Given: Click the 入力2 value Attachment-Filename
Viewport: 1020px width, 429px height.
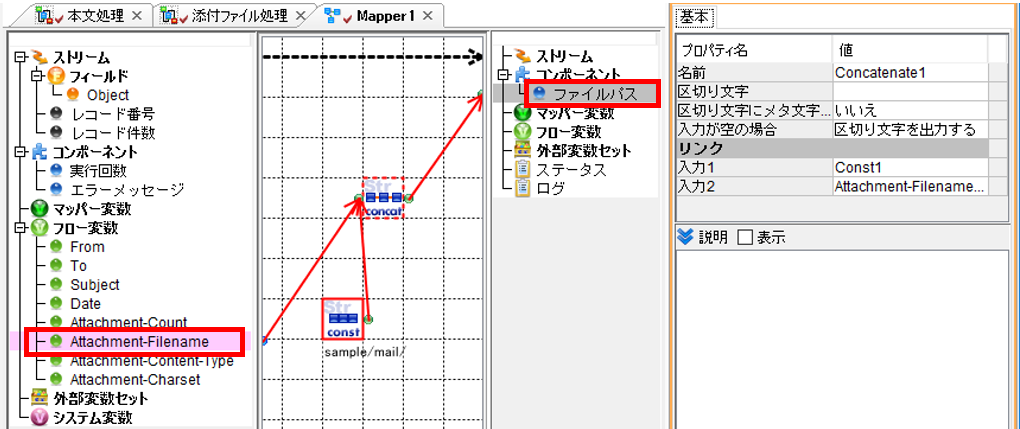Looking at the screenshot, I should 909,186.
